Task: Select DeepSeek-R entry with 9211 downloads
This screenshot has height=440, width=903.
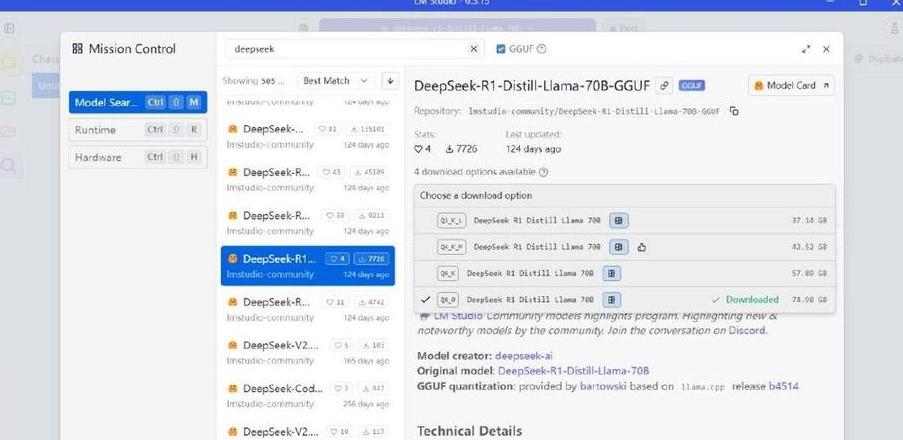Action: coord(308,222)
